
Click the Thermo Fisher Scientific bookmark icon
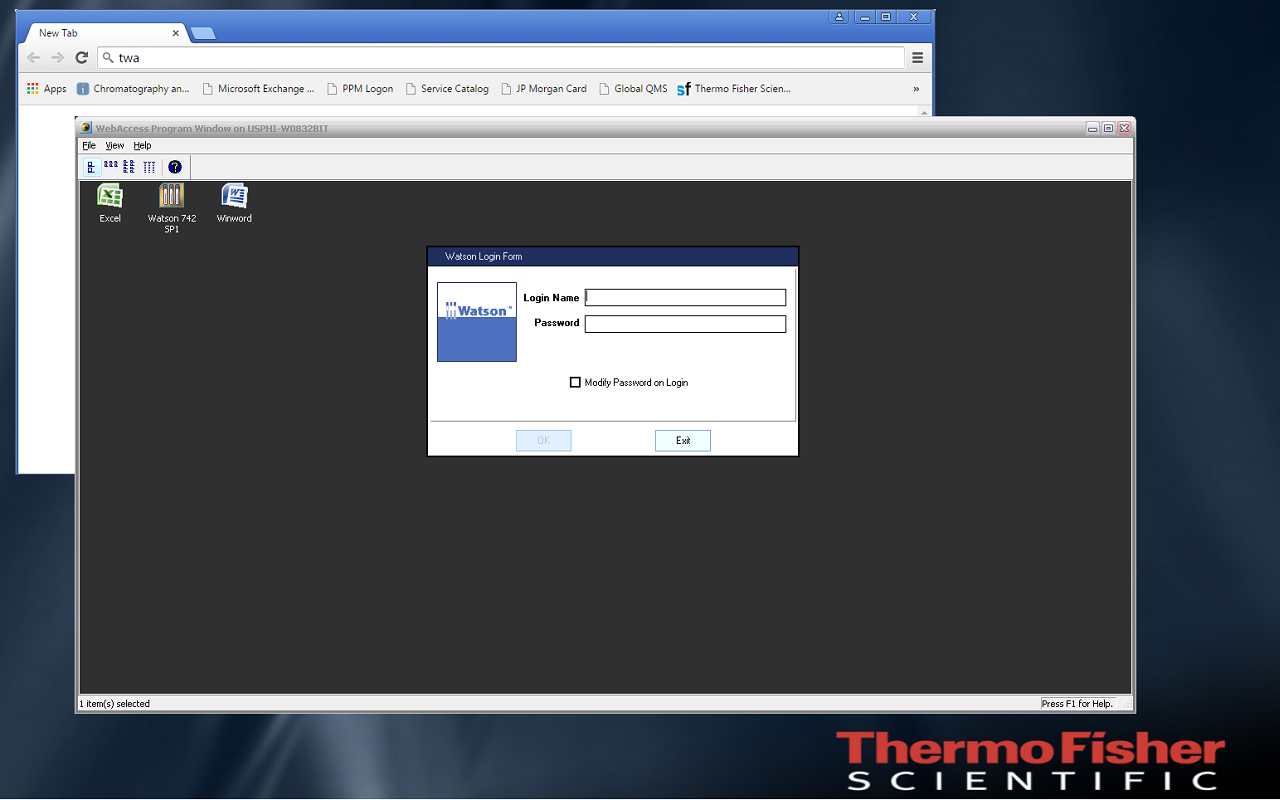point(683,88)
